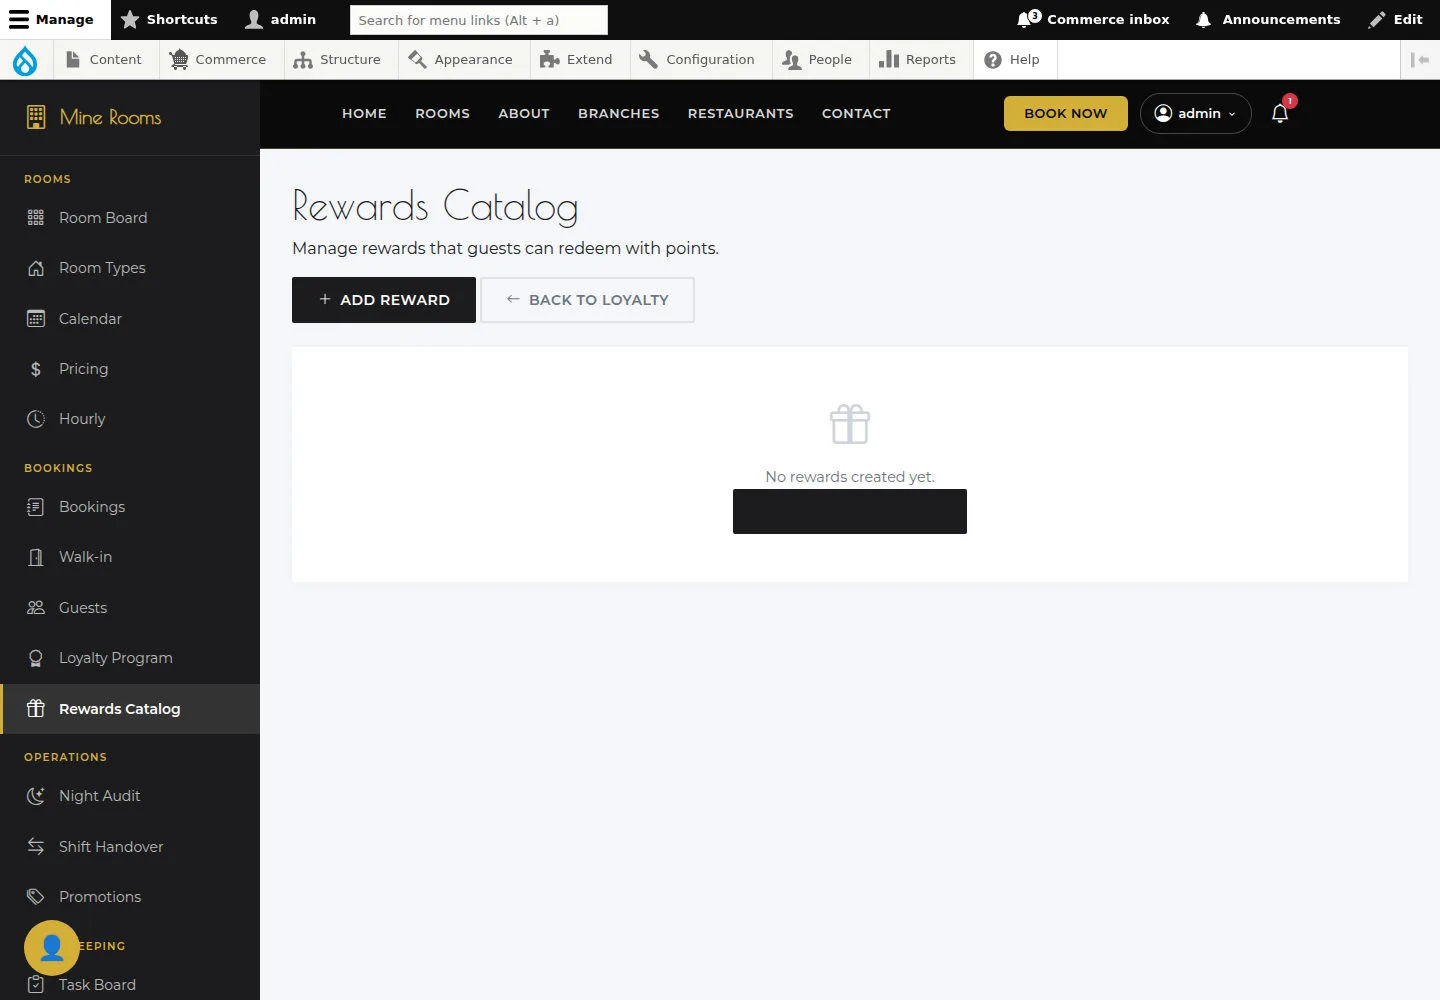Image resolution: width=1440 pixels, height=1000 pixels.
Task: Open Announcements
Action: pyautogui.click(x=1268, y=19)
